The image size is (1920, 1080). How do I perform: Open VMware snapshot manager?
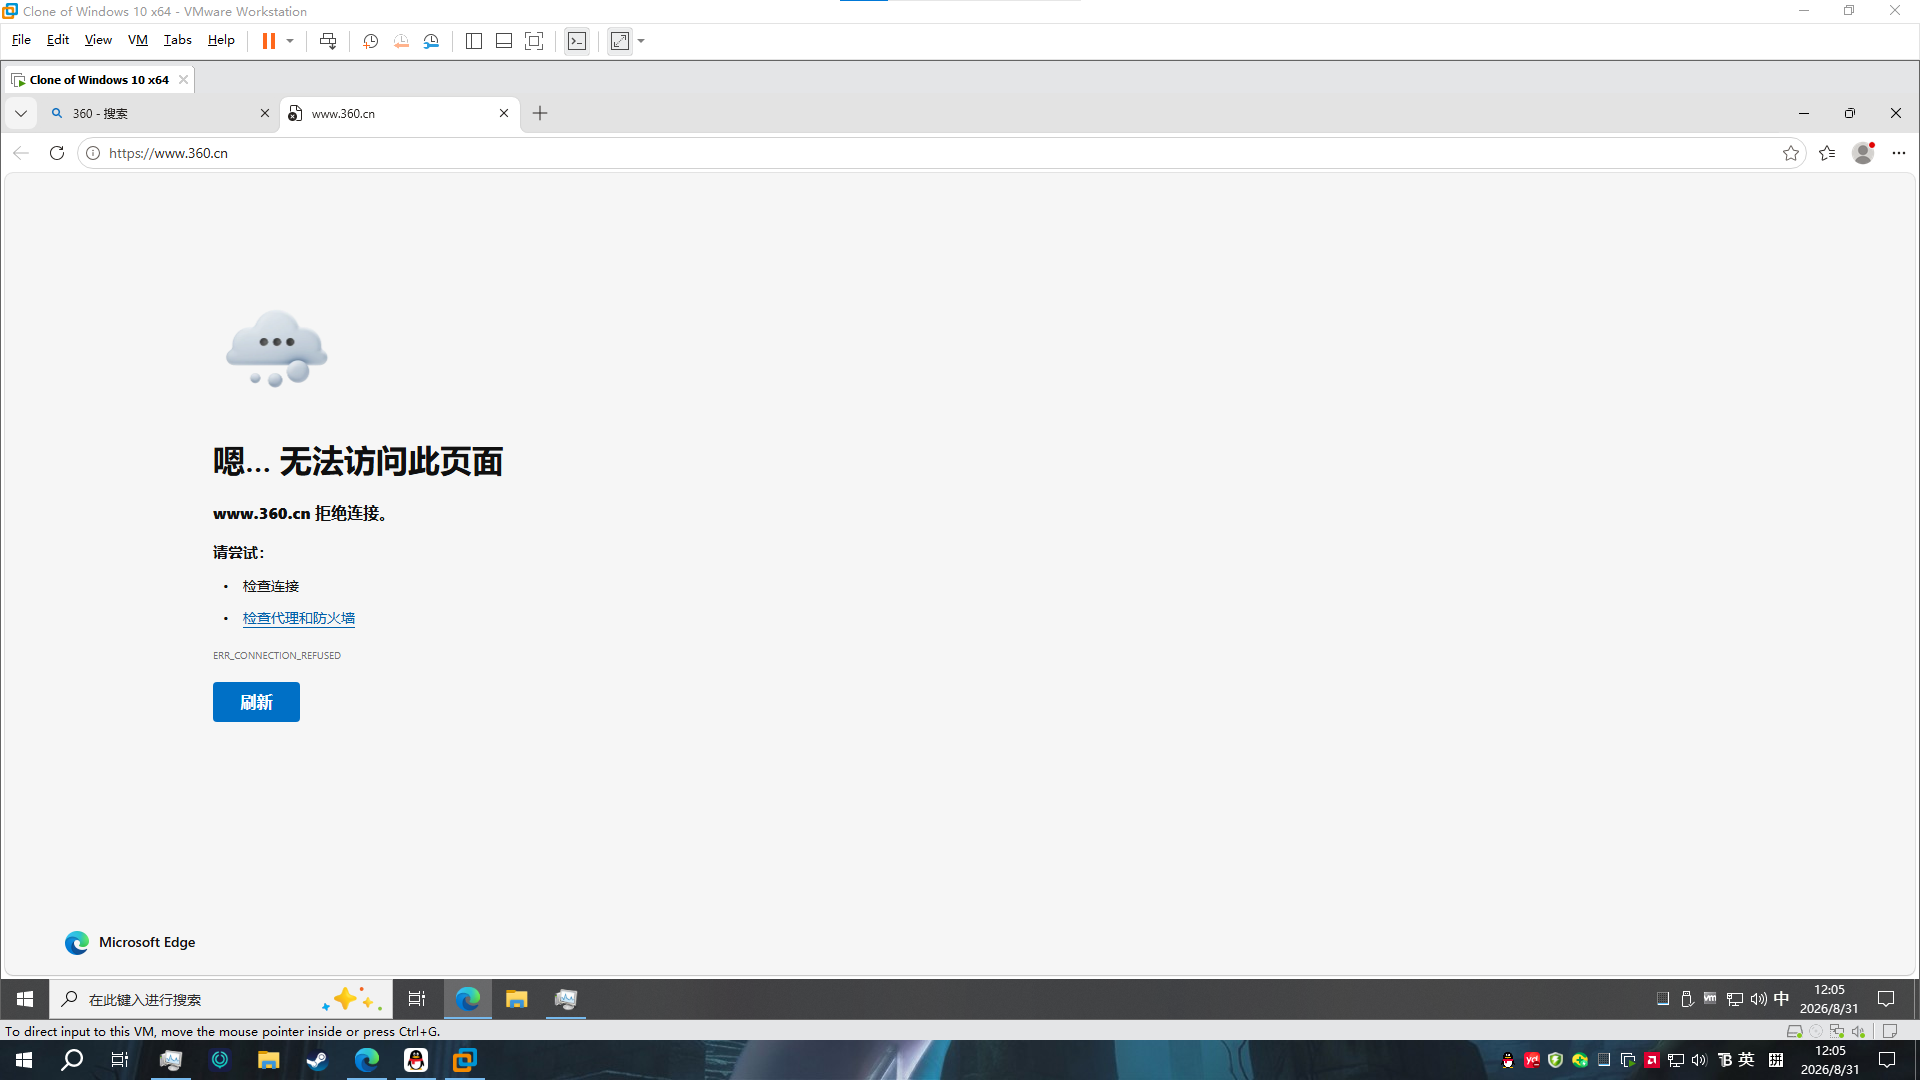click(x=431, y=41)
